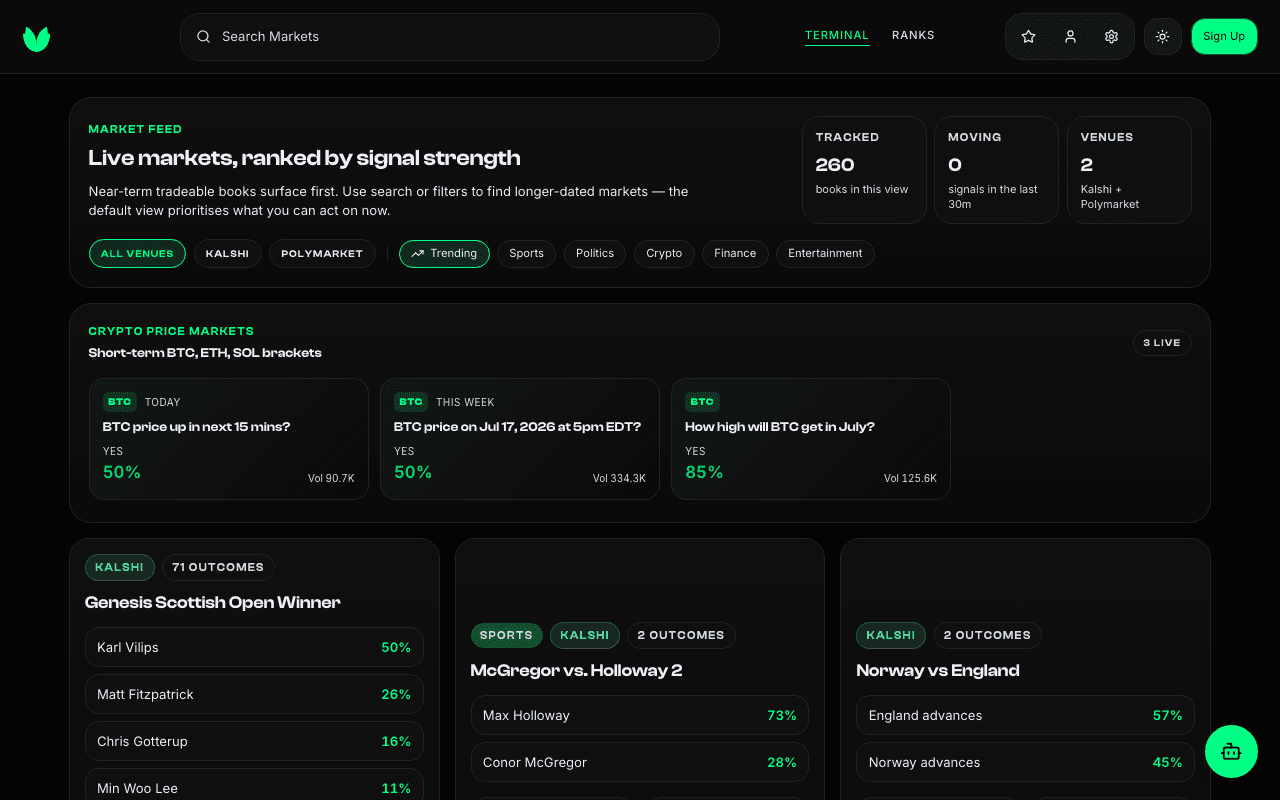Open McGregor vs. Holloway 2 market
Viewport: 1280px width, 800px height.
577,670
